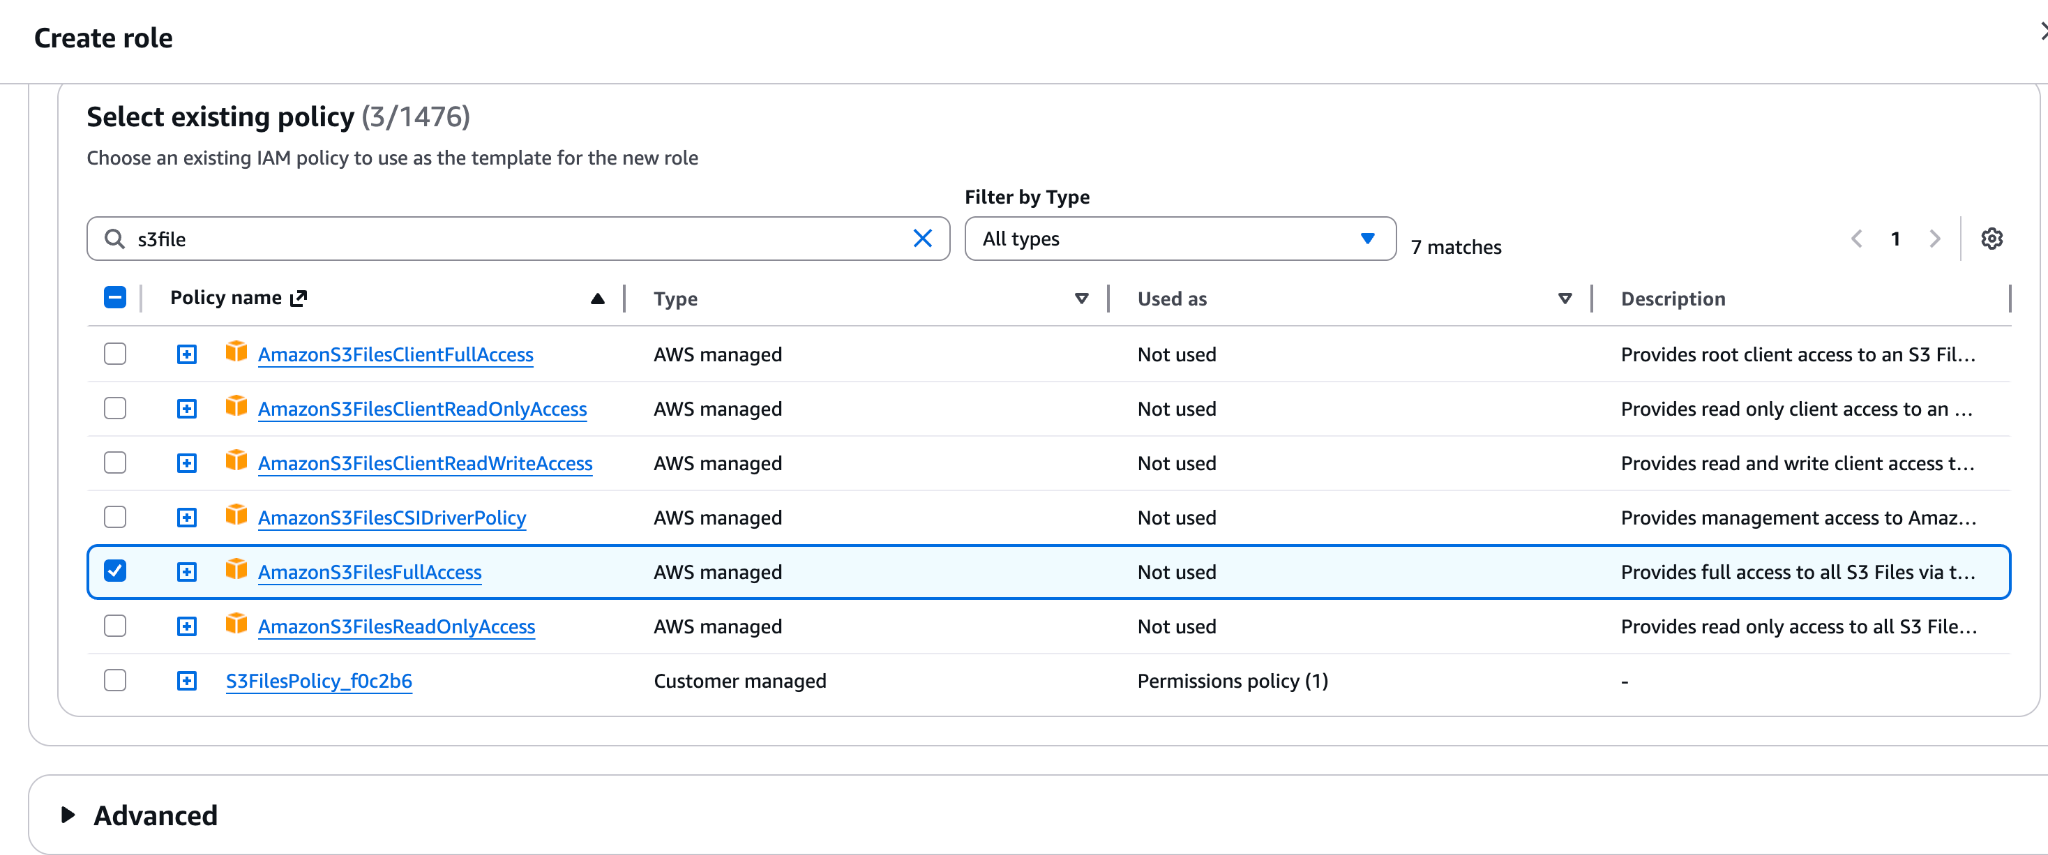Screen dimensions: 2048x855
Task: Clear the s3file search text
Action: (922, 238)
